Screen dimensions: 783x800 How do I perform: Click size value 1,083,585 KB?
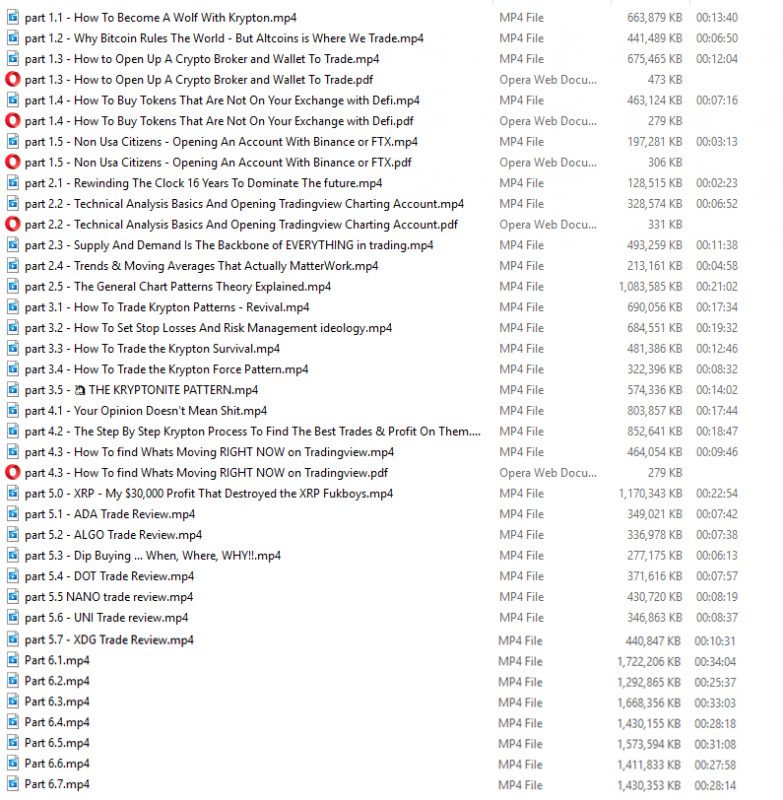(x=650, y=287)
